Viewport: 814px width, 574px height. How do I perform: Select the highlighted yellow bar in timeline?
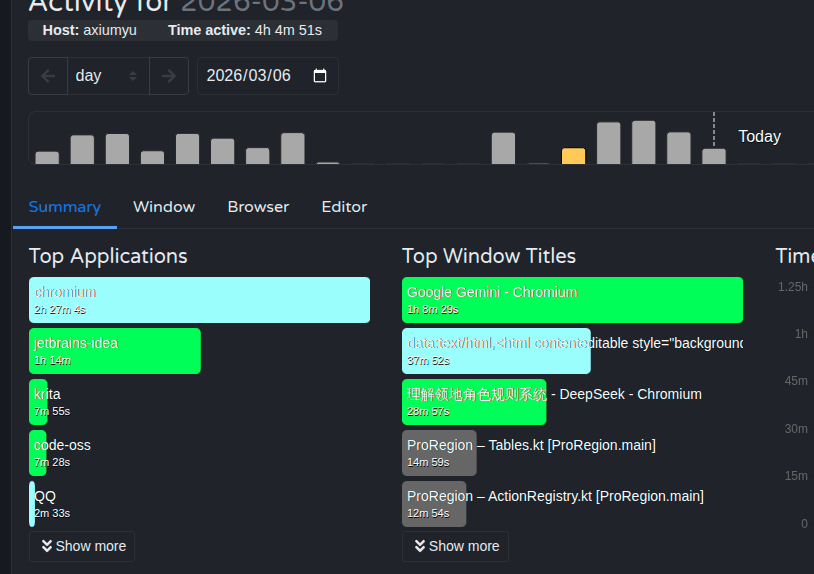click(x=573, y=156)
